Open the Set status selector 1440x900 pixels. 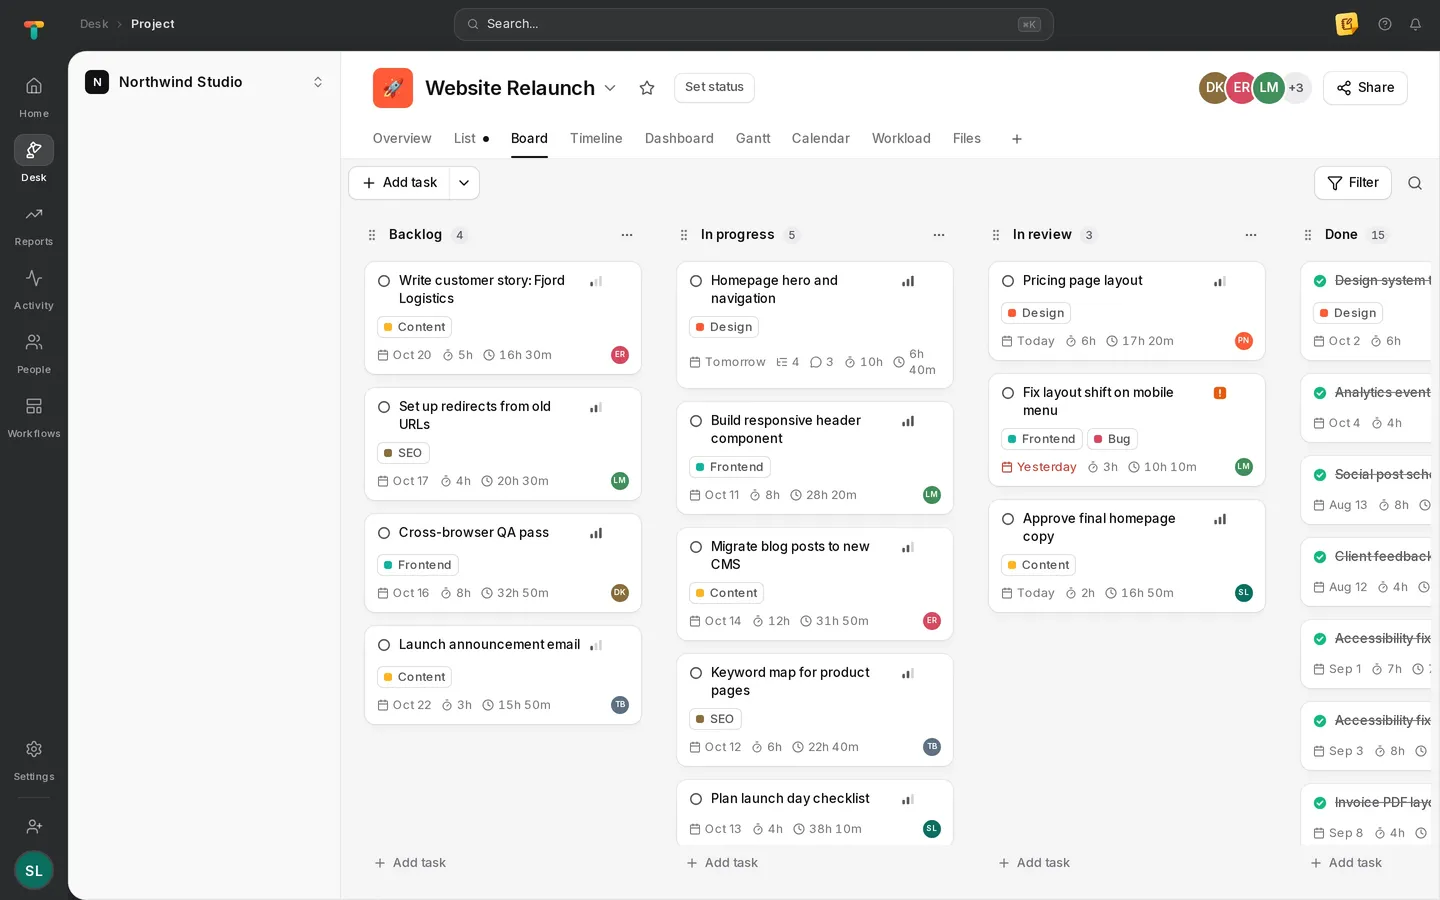(714, 87)
